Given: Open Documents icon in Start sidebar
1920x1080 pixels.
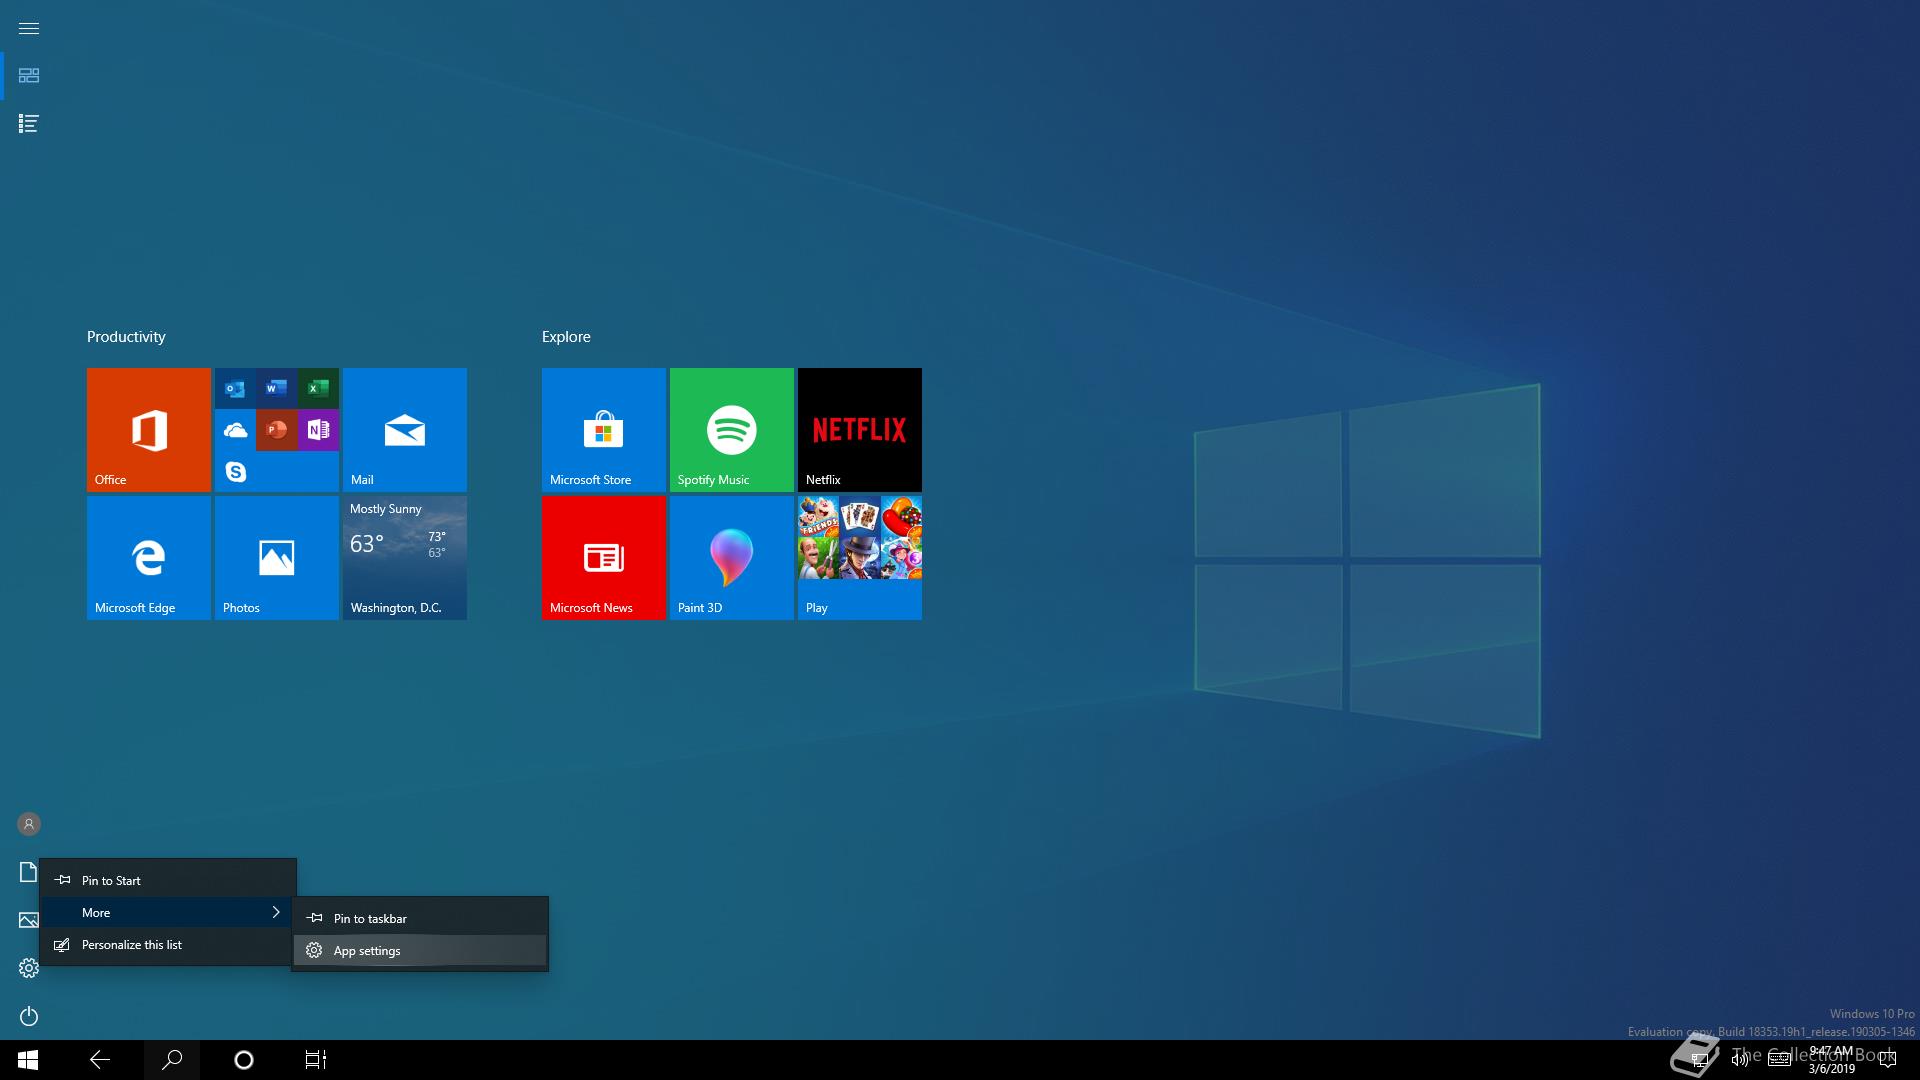Looking at the screenshot, I should [x=28, y=872].
